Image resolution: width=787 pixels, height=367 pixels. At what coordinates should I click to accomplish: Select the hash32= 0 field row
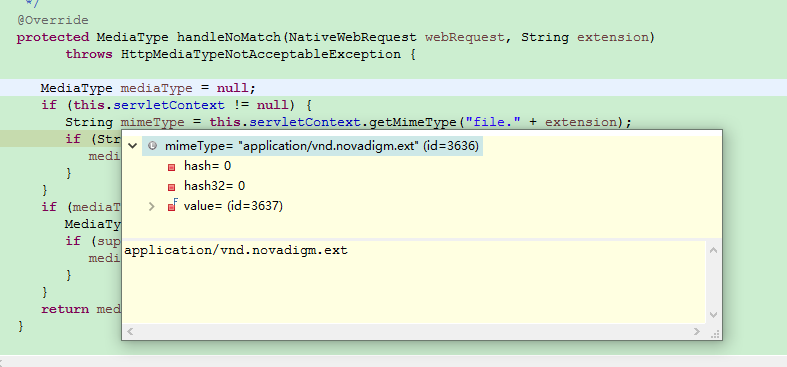[214, 186]
